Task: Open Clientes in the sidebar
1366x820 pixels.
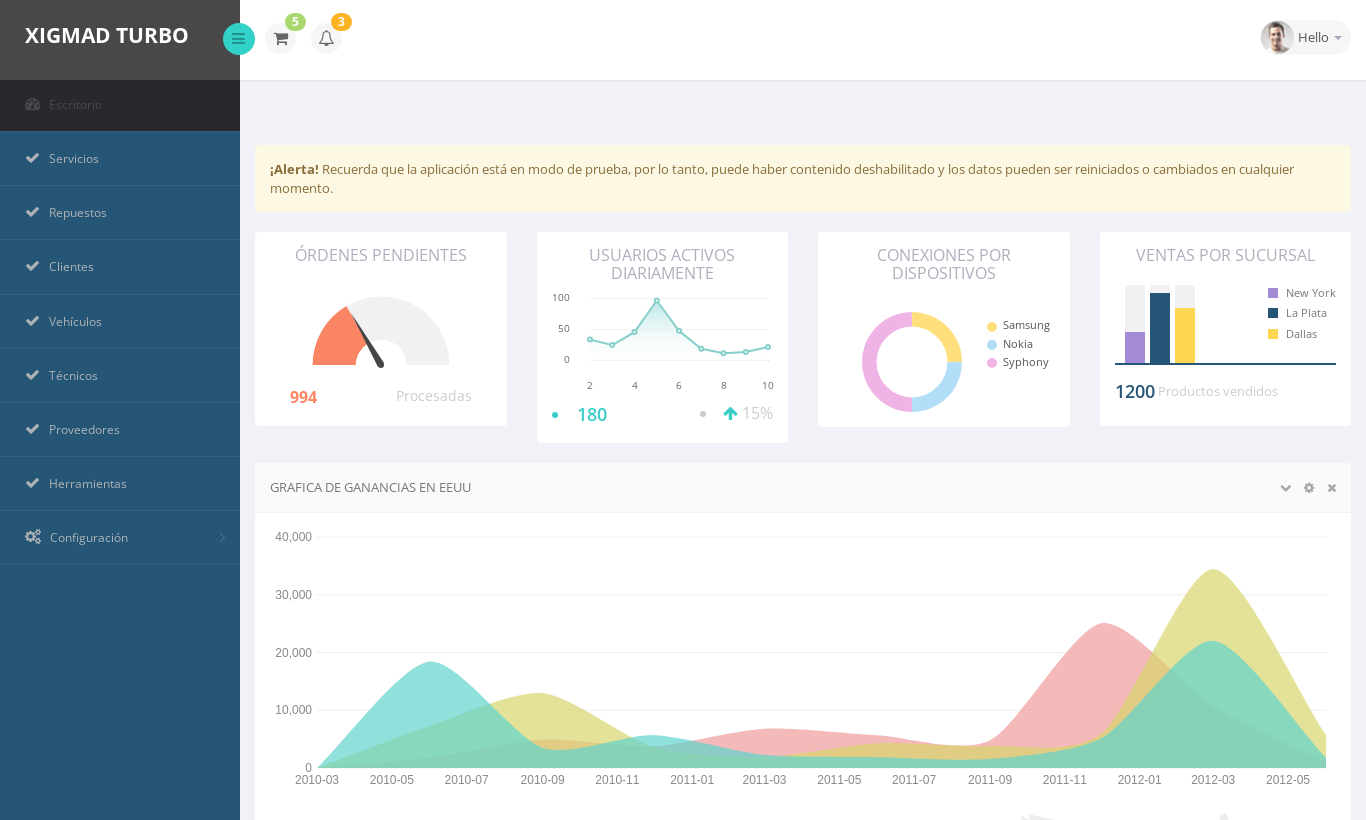Action: [120, 267]
